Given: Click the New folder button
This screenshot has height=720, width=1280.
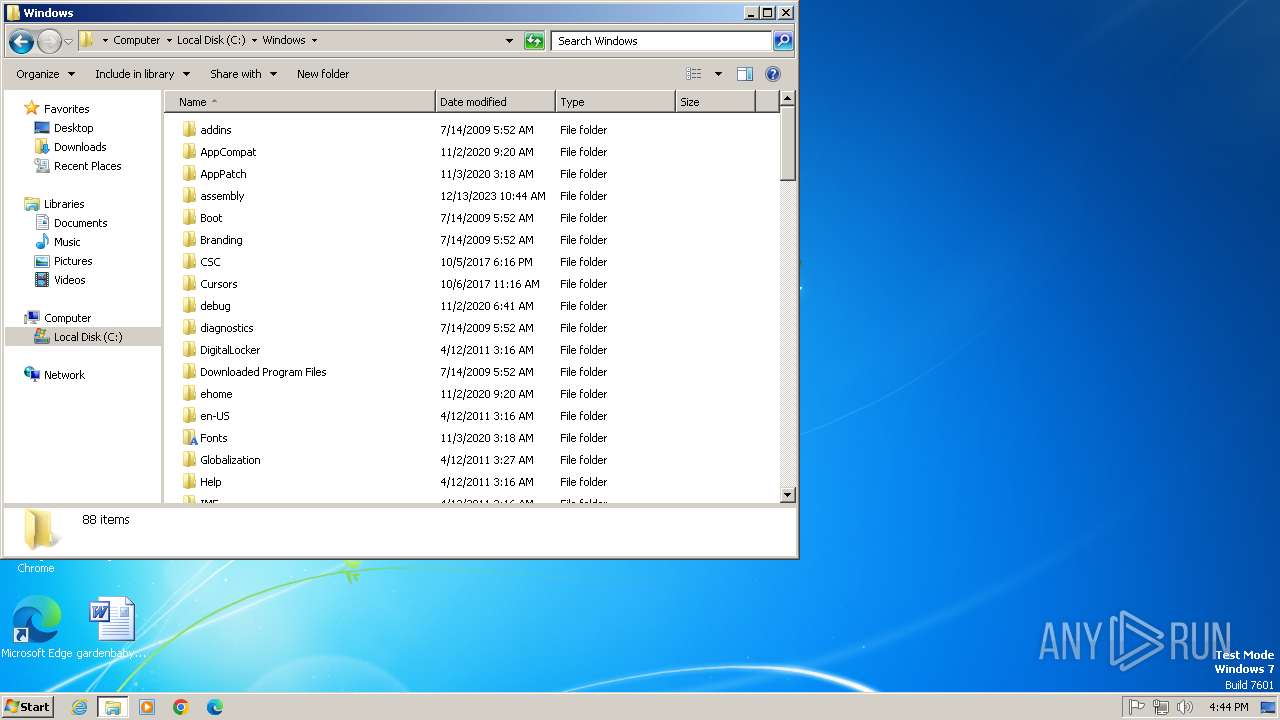Looking at the screenshot, I should 323,74.
